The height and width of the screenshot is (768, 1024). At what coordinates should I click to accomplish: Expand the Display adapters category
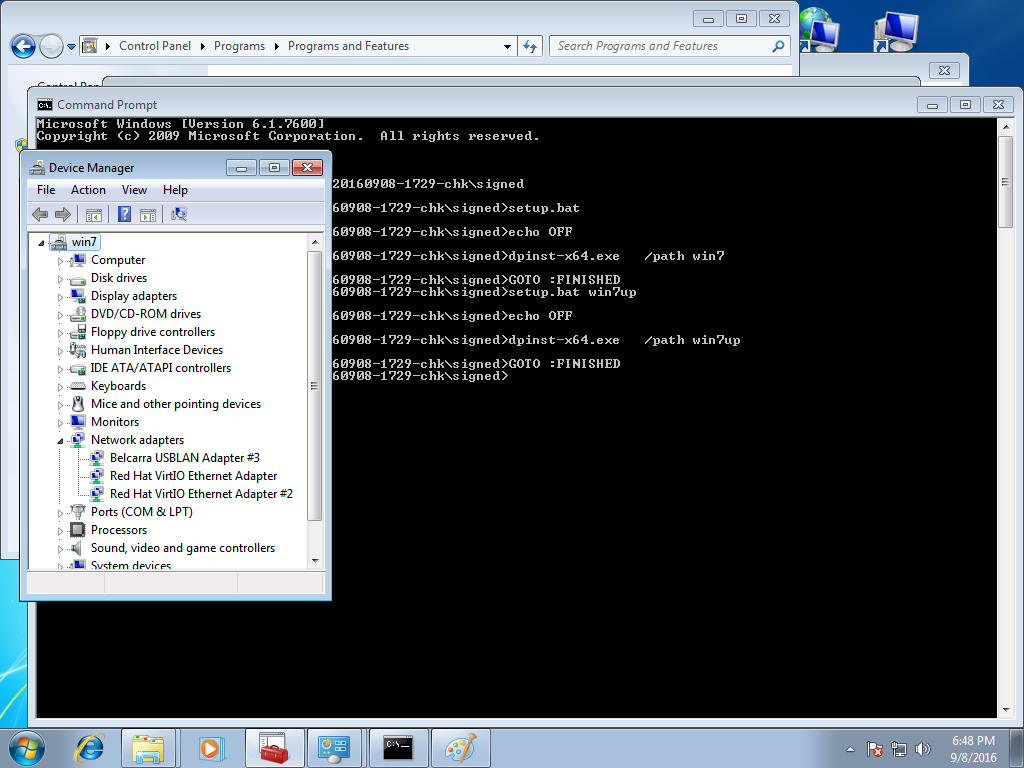tap(60, 297)
